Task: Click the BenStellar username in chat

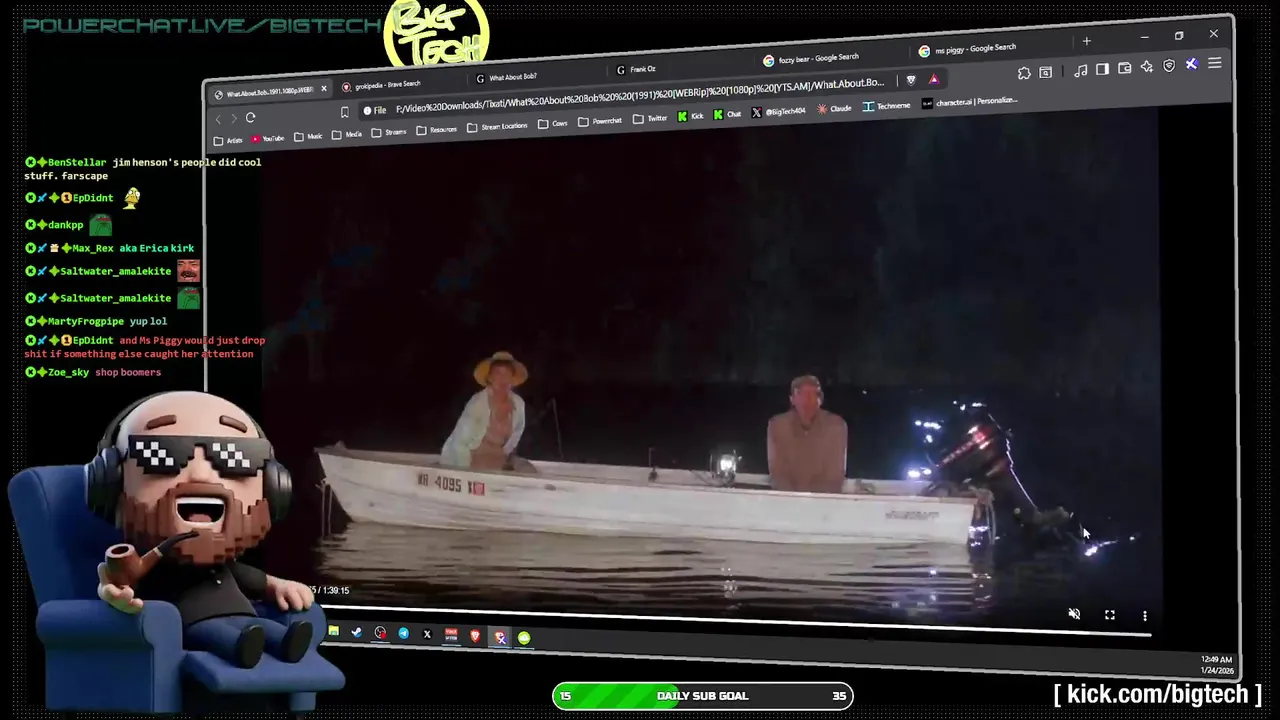Action: (x=77, y=162)
